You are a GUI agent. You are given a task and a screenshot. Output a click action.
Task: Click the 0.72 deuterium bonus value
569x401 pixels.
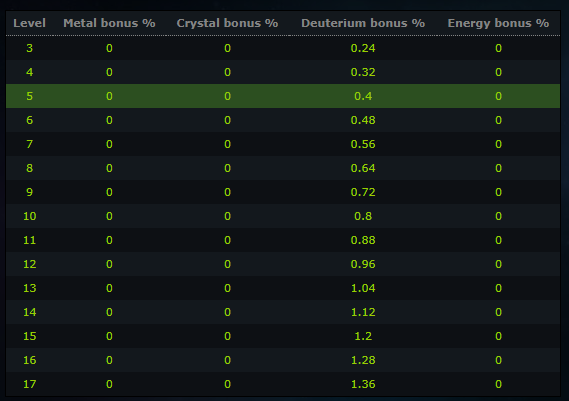[x=363, y=192]
